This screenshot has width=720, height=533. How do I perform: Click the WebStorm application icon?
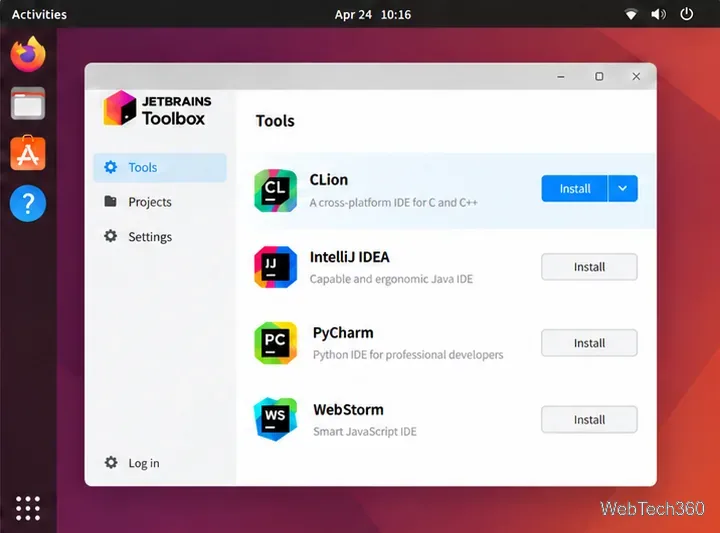[x=276, y=419]
